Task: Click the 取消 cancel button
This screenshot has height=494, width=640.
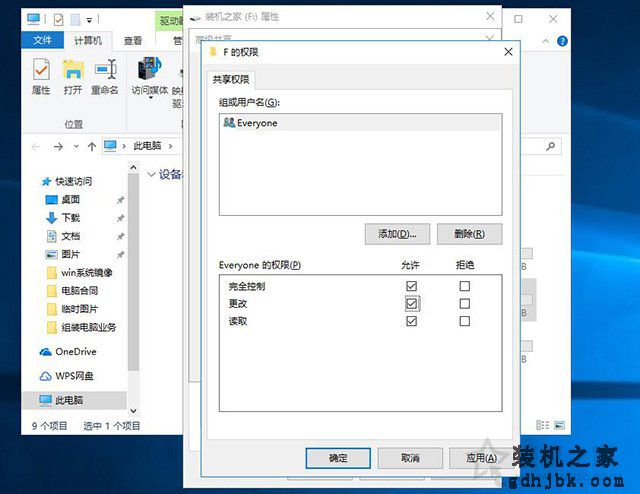Action: [410, 458]
